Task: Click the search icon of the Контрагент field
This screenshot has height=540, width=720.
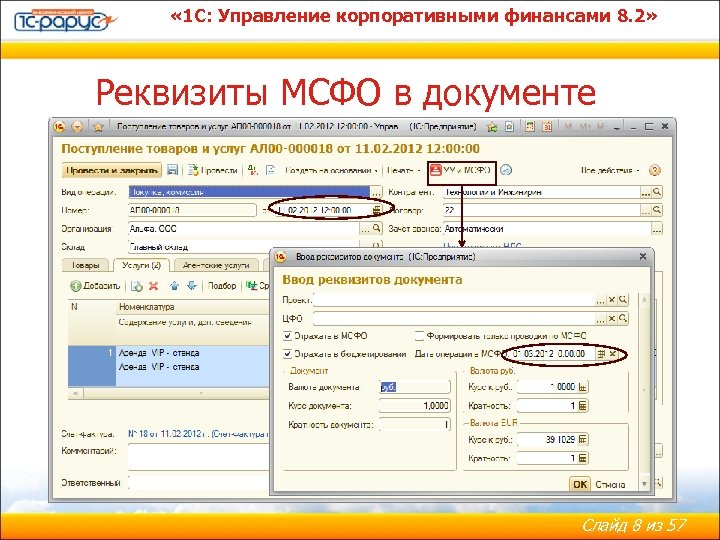Action: (x=657, y=192)
